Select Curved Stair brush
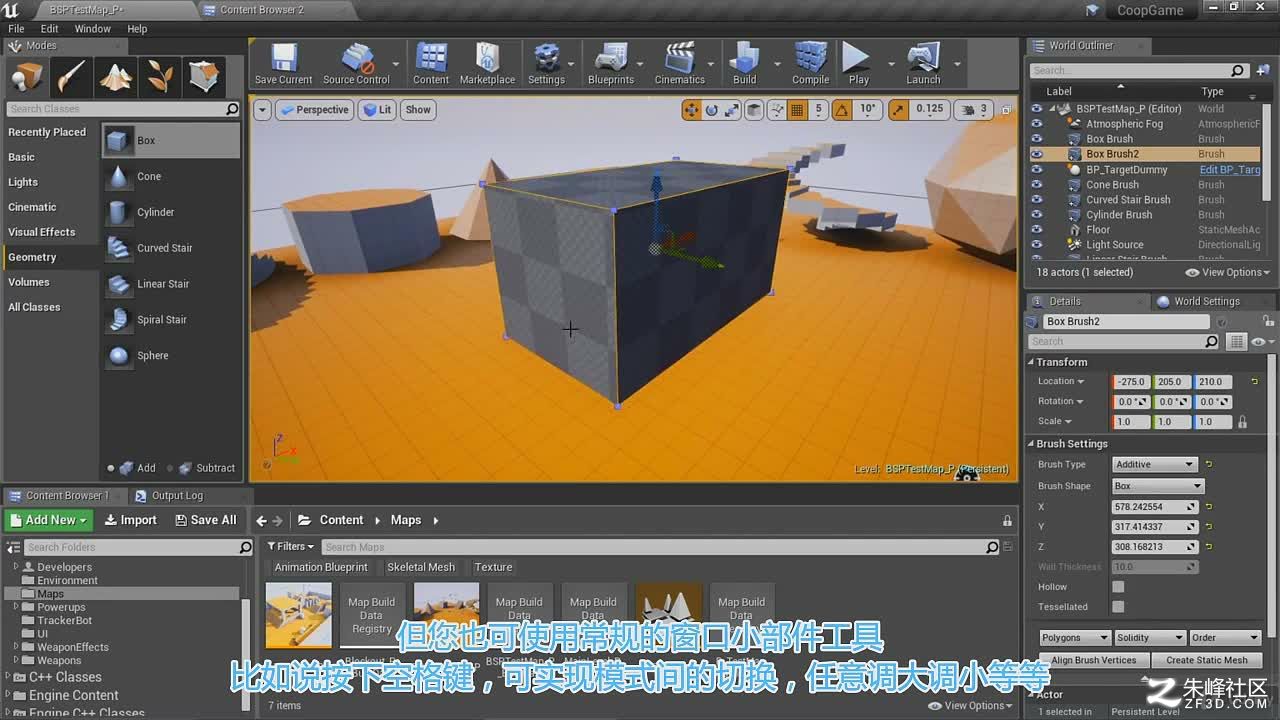Screen dimensions: 1280x720 click(x=171, y=249)
